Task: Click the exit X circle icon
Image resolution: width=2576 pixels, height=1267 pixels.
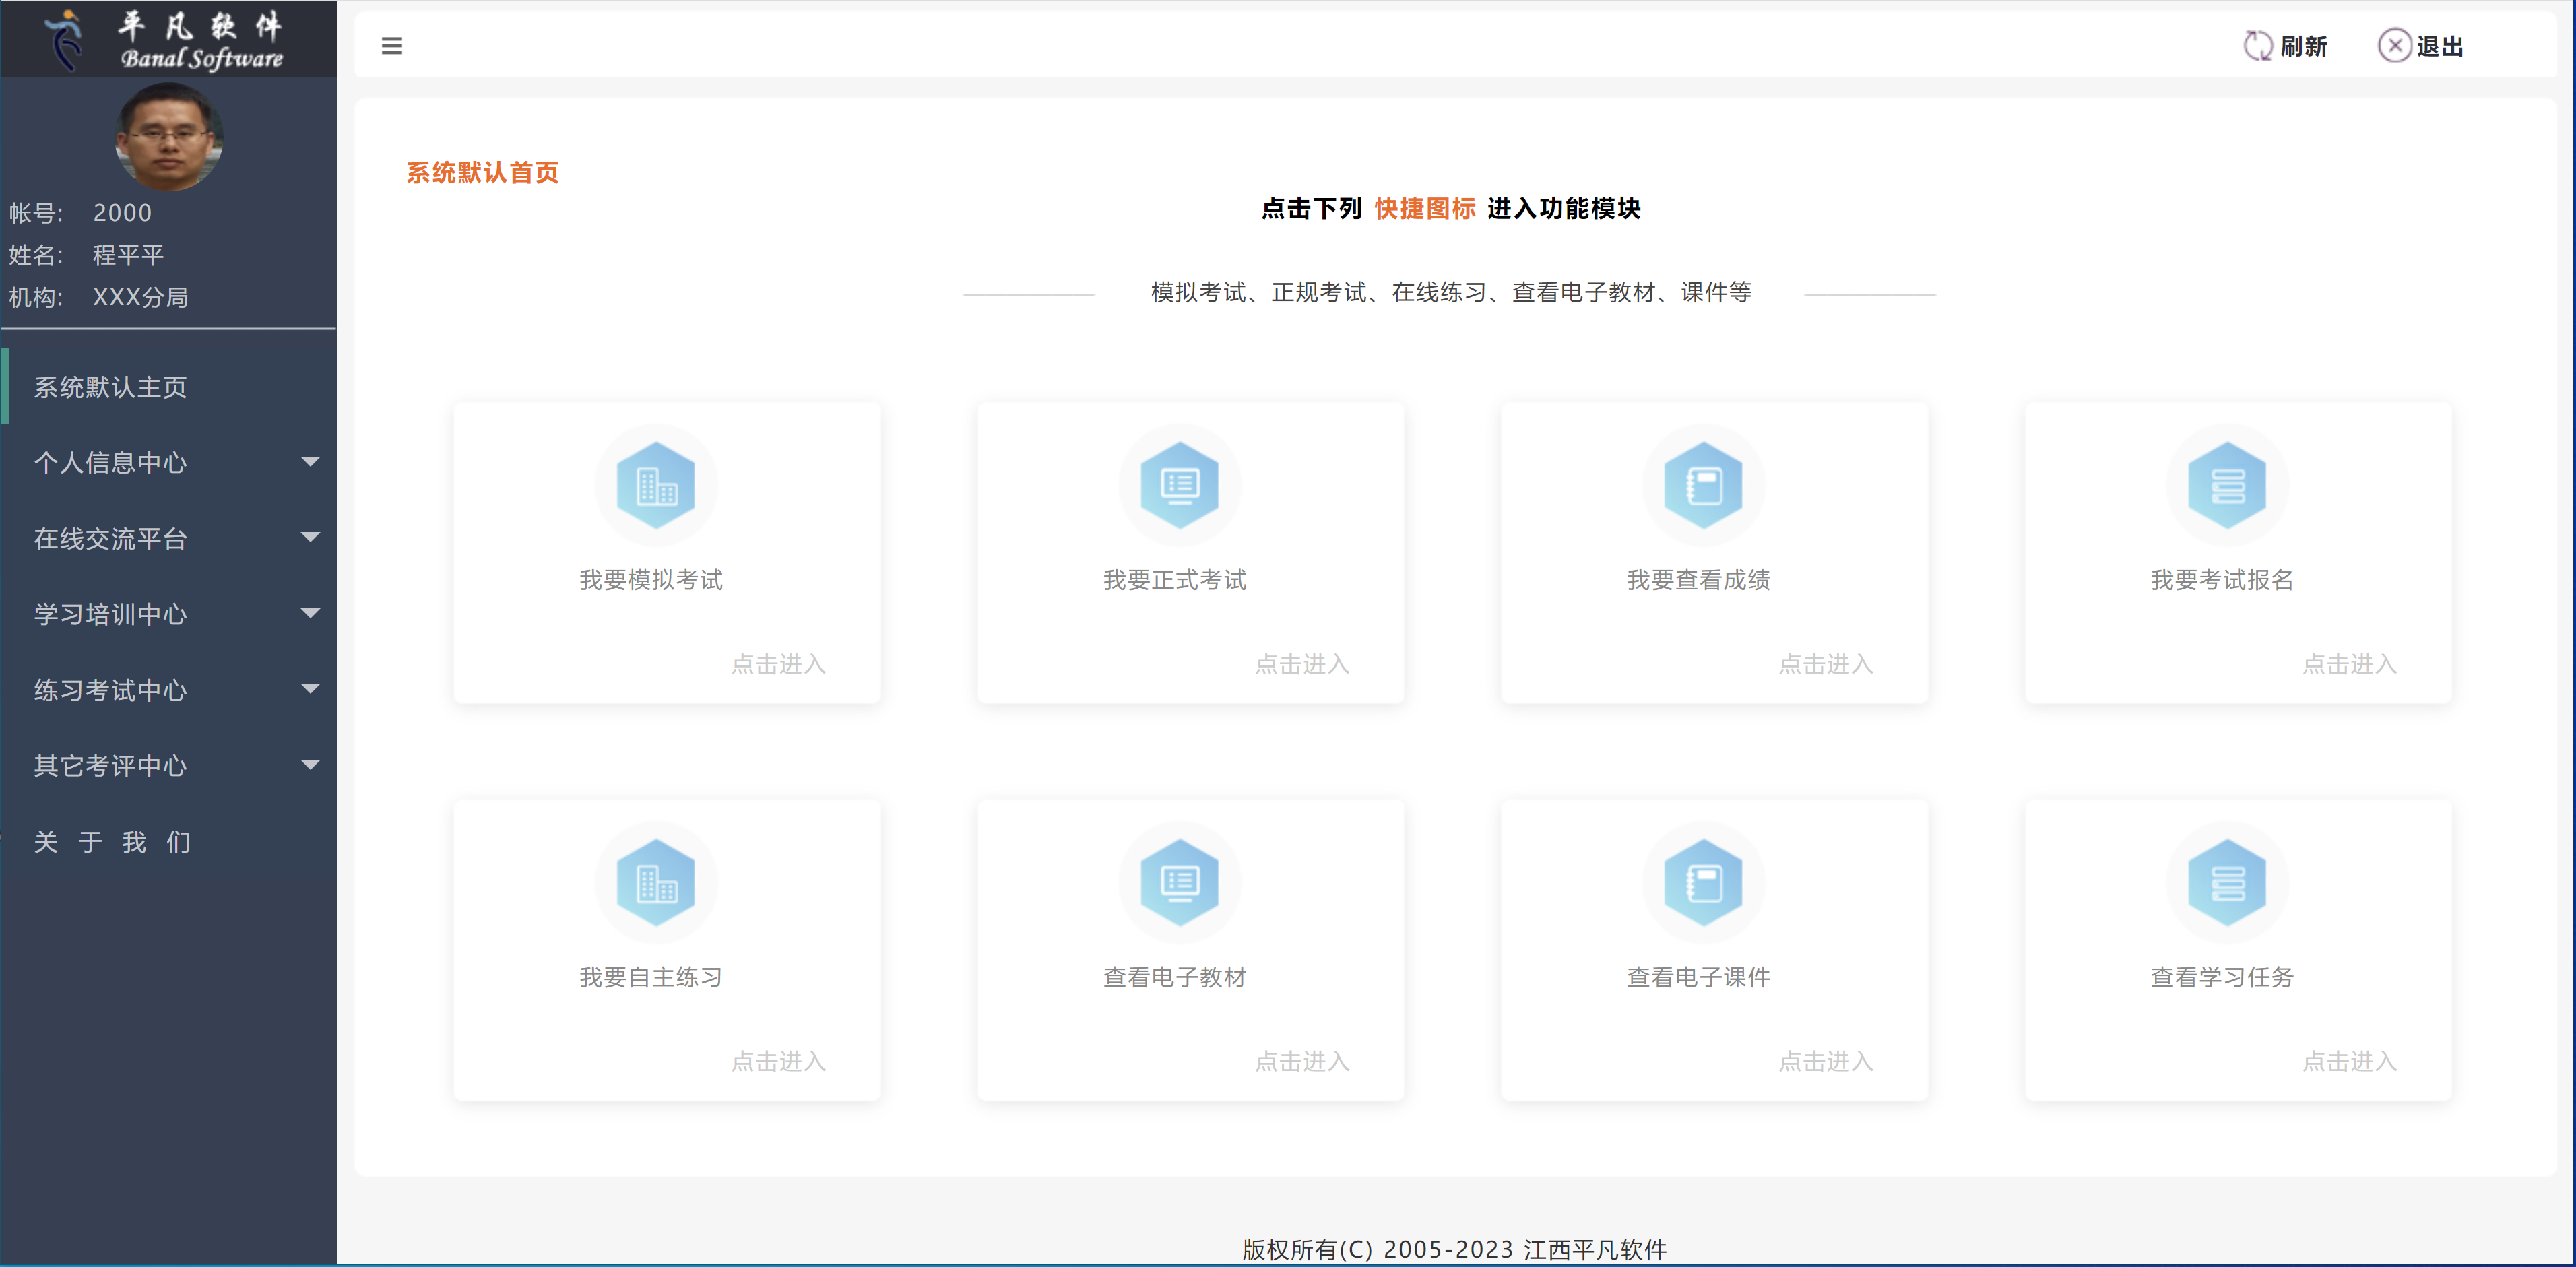Action: tap(2394, 46)
